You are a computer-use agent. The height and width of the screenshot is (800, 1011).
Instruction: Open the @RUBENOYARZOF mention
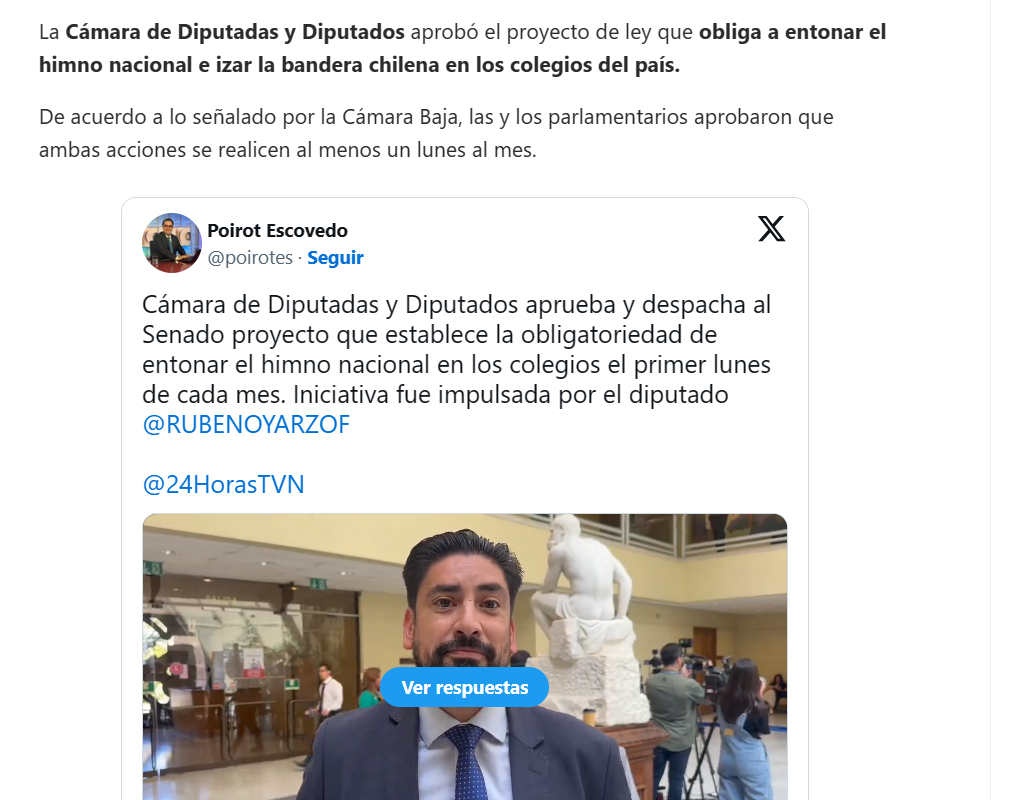coord(246,424)
